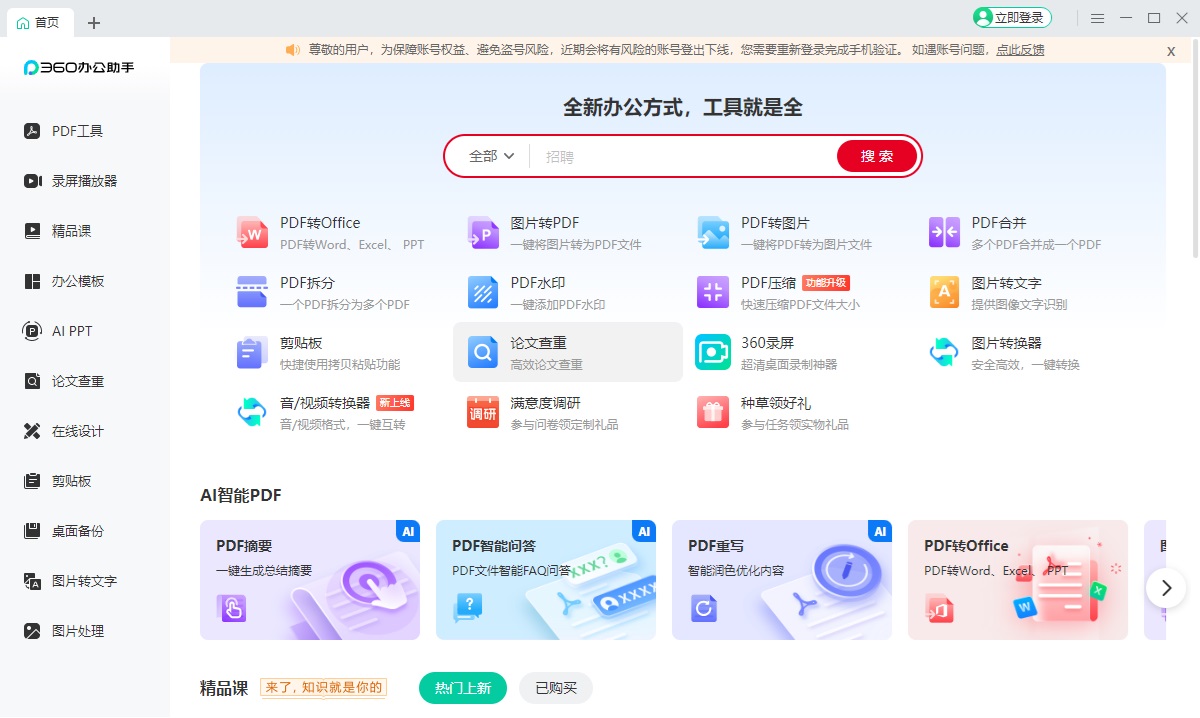Open a new tab with the plus button
This screenshot has width=1200, height=718.
tap(94, 22)
